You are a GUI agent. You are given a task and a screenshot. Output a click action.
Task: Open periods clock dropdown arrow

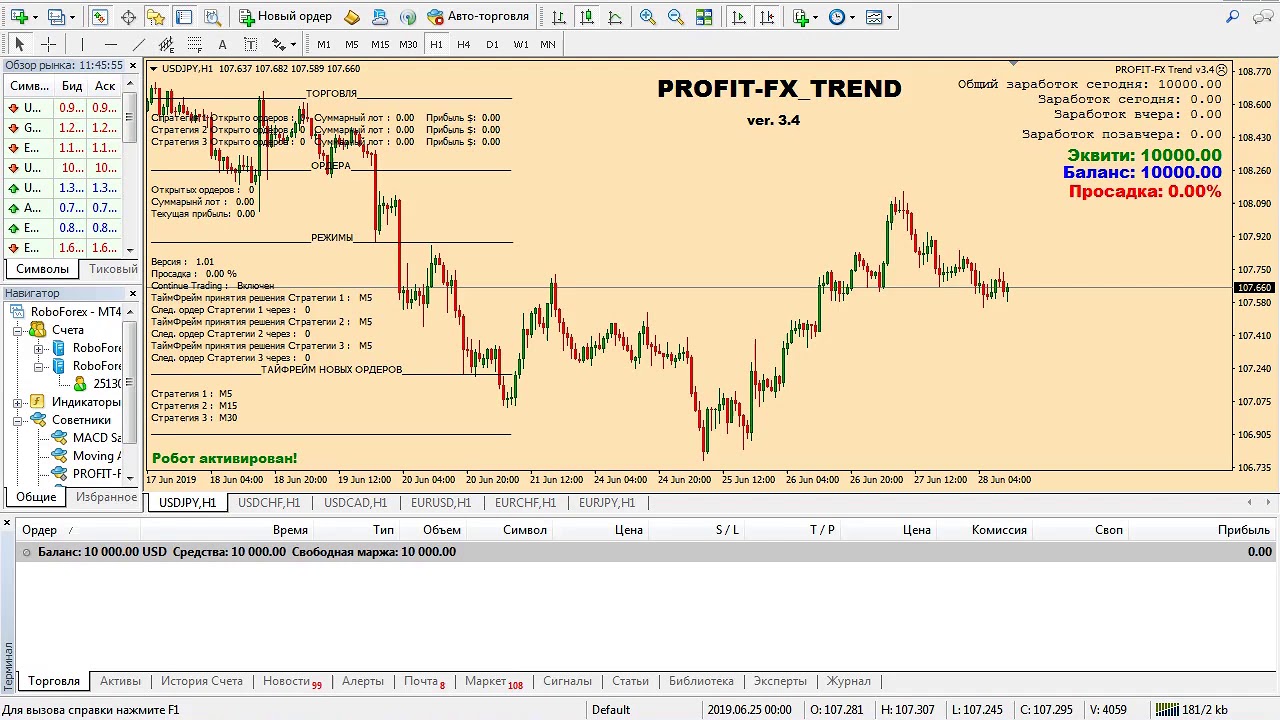point(853,17)
